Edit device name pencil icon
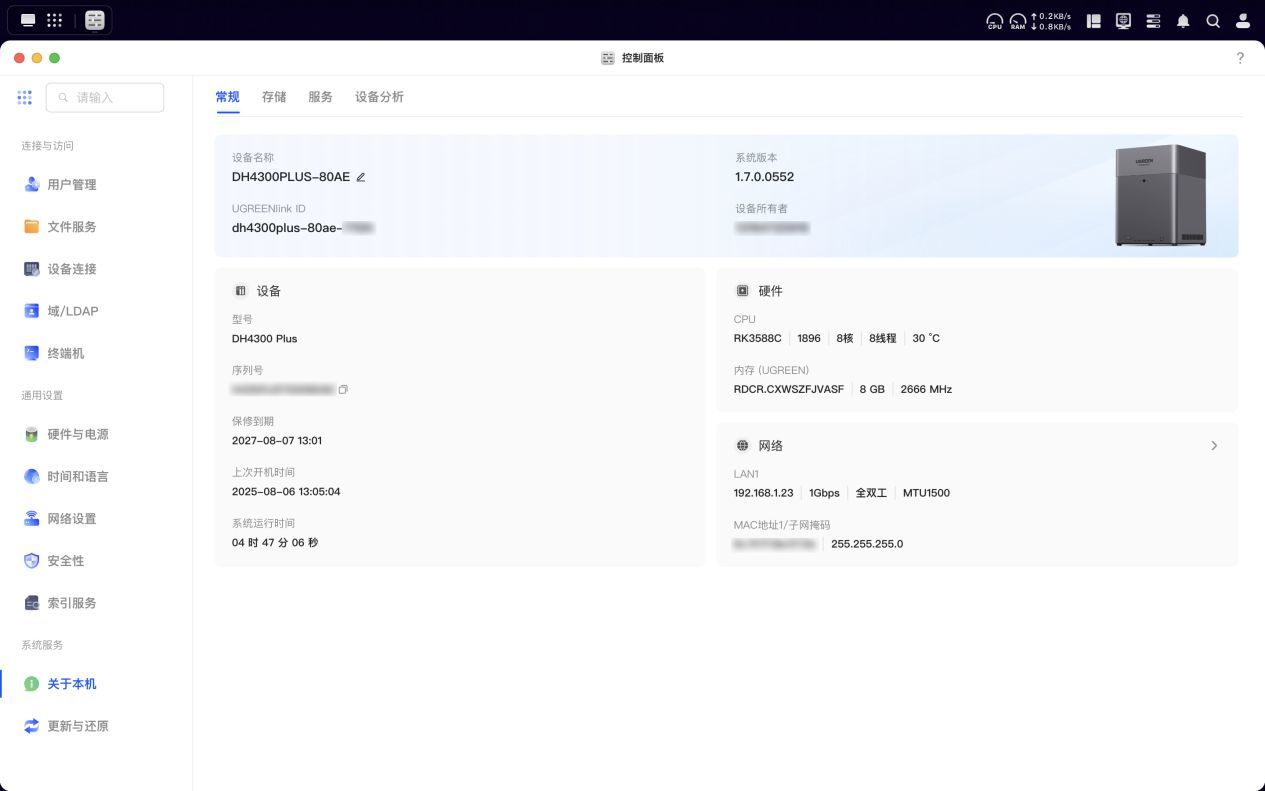Viewport: 1265px width, 791px height. click(361, 177)
